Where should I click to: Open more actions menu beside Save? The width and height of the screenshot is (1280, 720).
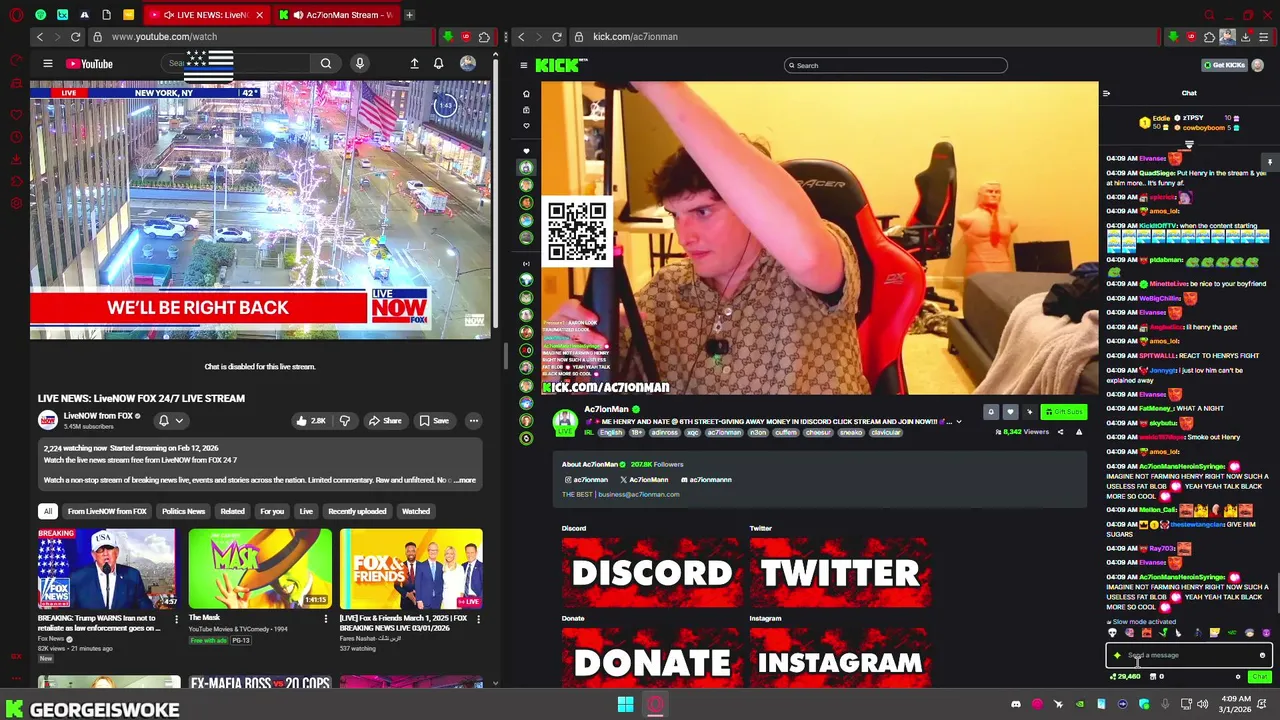point(474,421)
